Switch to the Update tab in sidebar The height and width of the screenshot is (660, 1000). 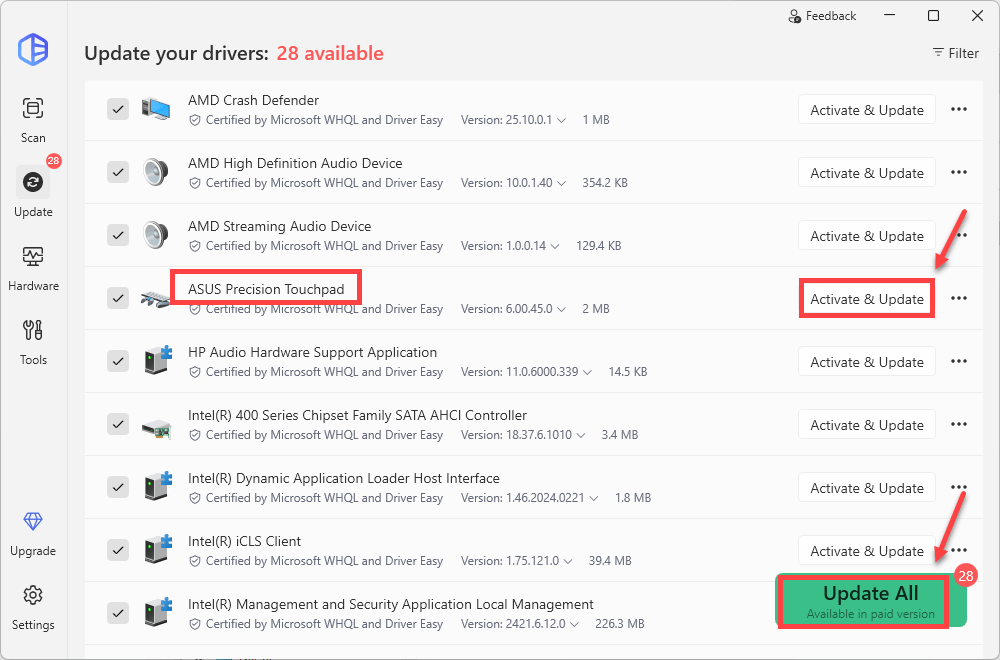pos(33,192)
